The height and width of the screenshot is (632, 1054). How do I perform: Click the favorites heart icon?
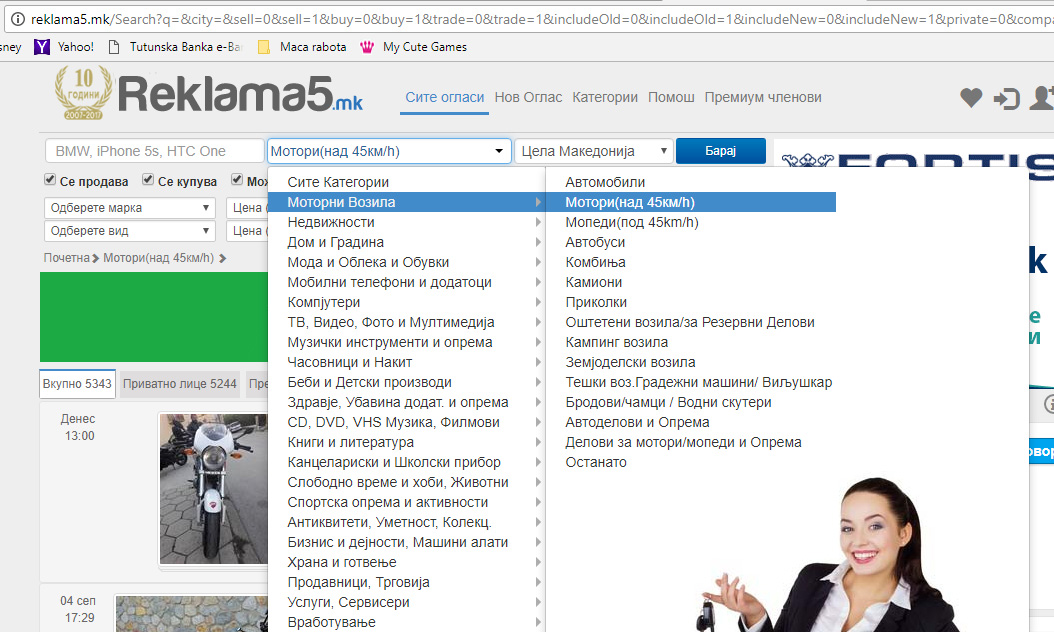(x=971, y=97)
